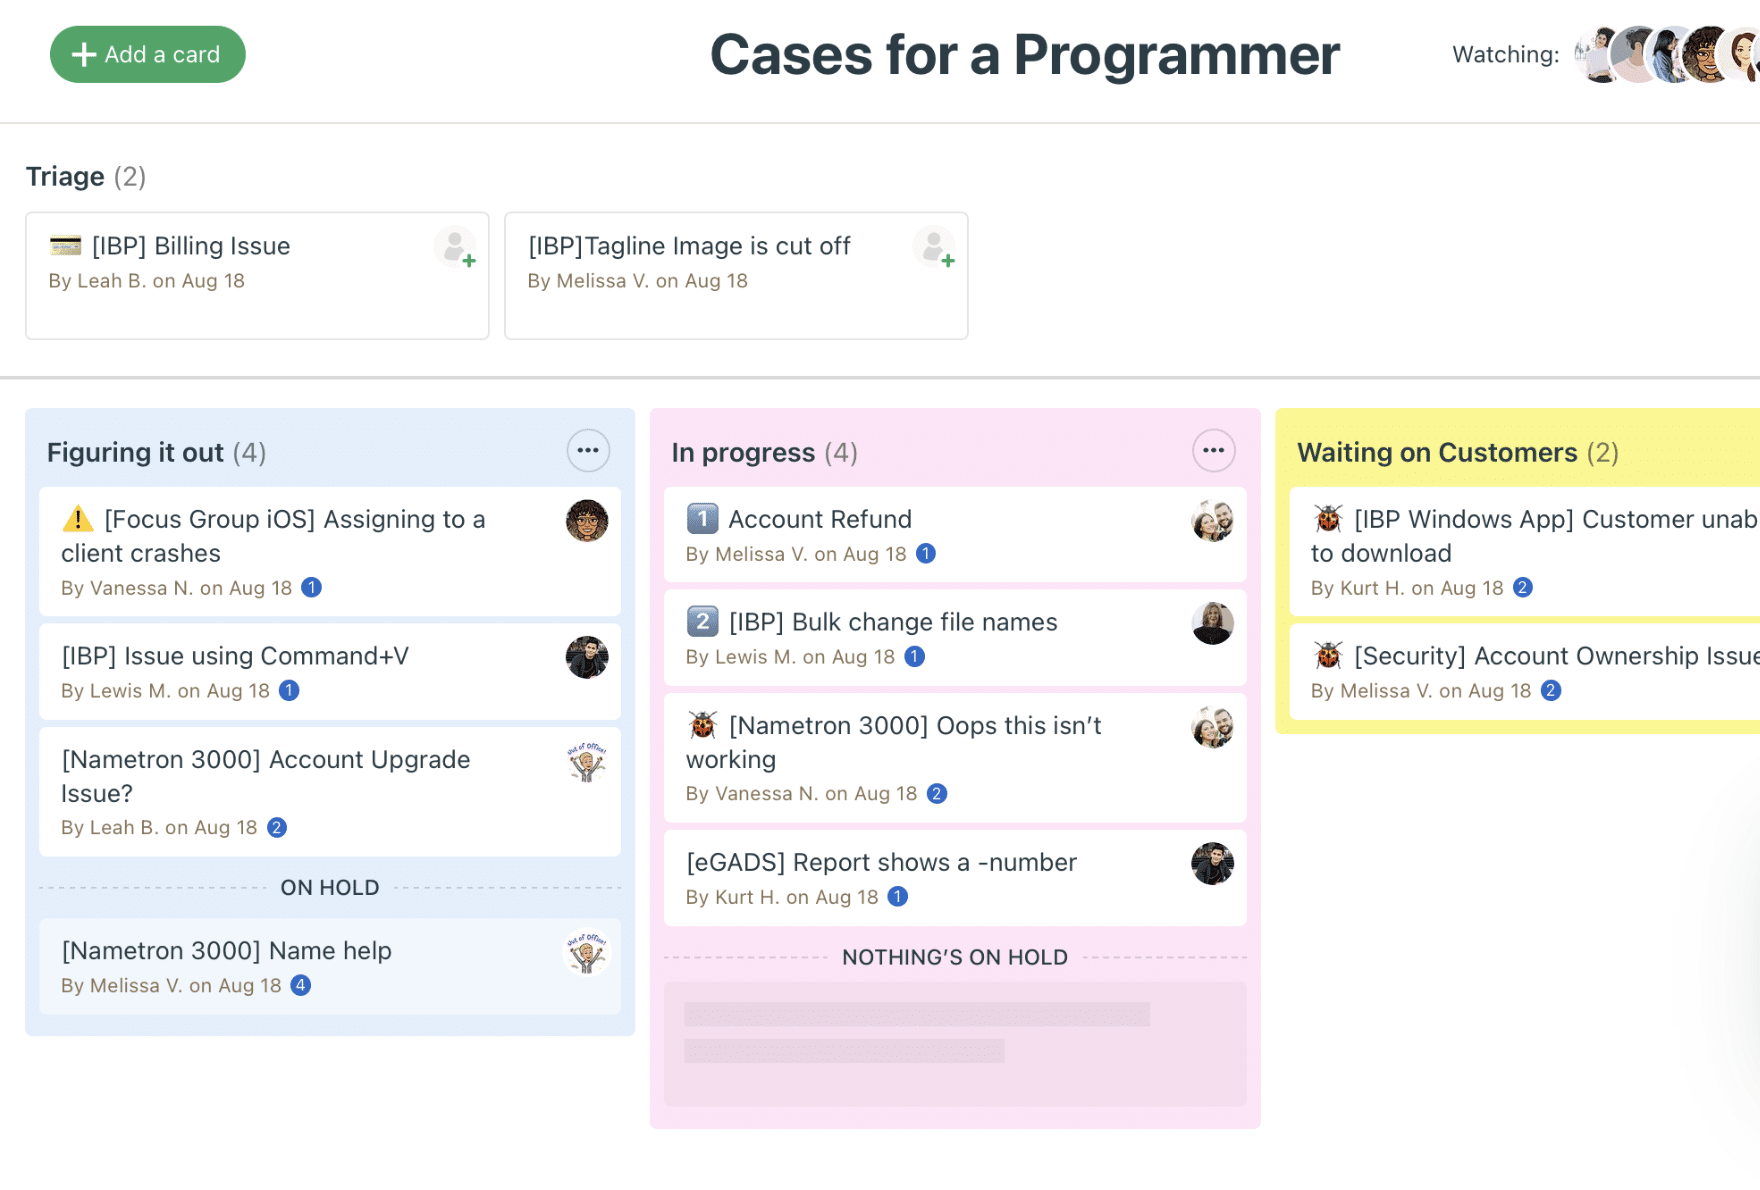The height and width of the screenshot is (1190, 1760).
Task: Click the assignee avatar on Account Refund card
Action: pos(1212,521)
